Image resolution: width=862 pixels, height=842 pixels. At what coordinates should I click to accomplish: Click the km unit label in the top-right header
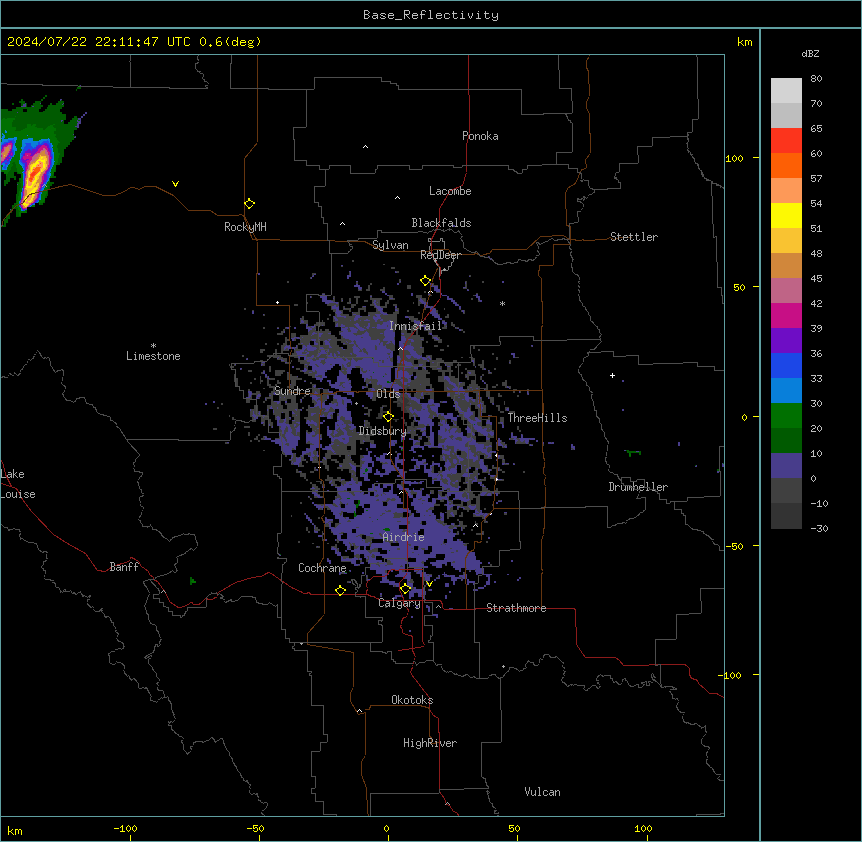pyautogui.click(x=744, y=42)
